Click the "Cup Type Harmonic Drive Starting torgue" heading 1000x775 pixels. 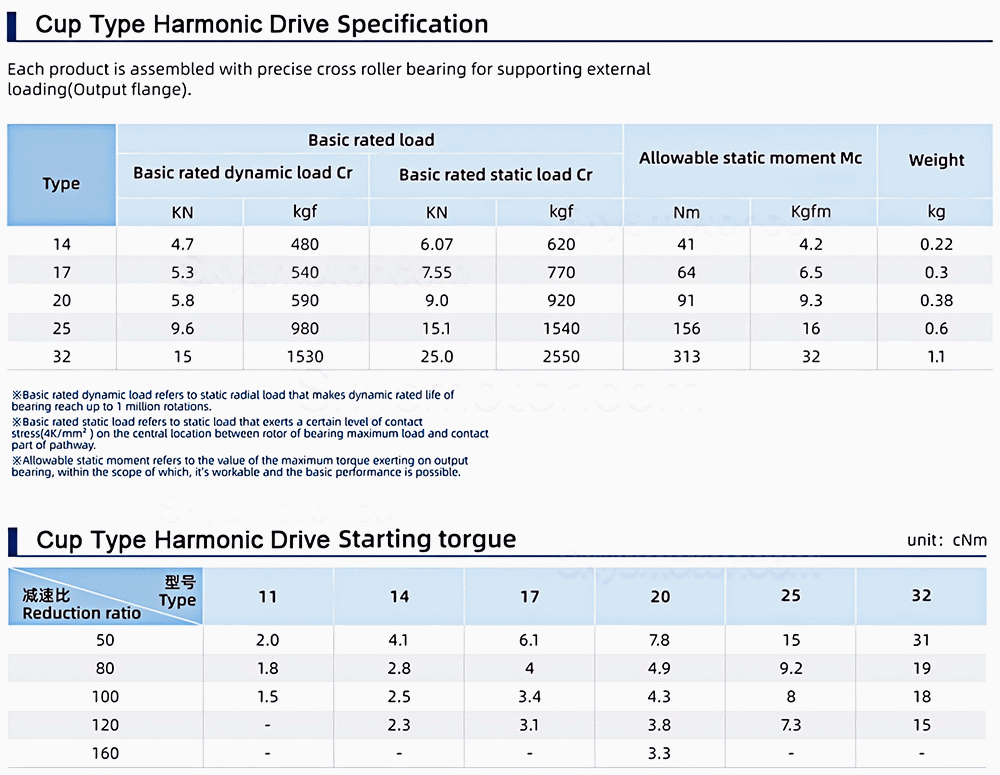pos(276,540)
